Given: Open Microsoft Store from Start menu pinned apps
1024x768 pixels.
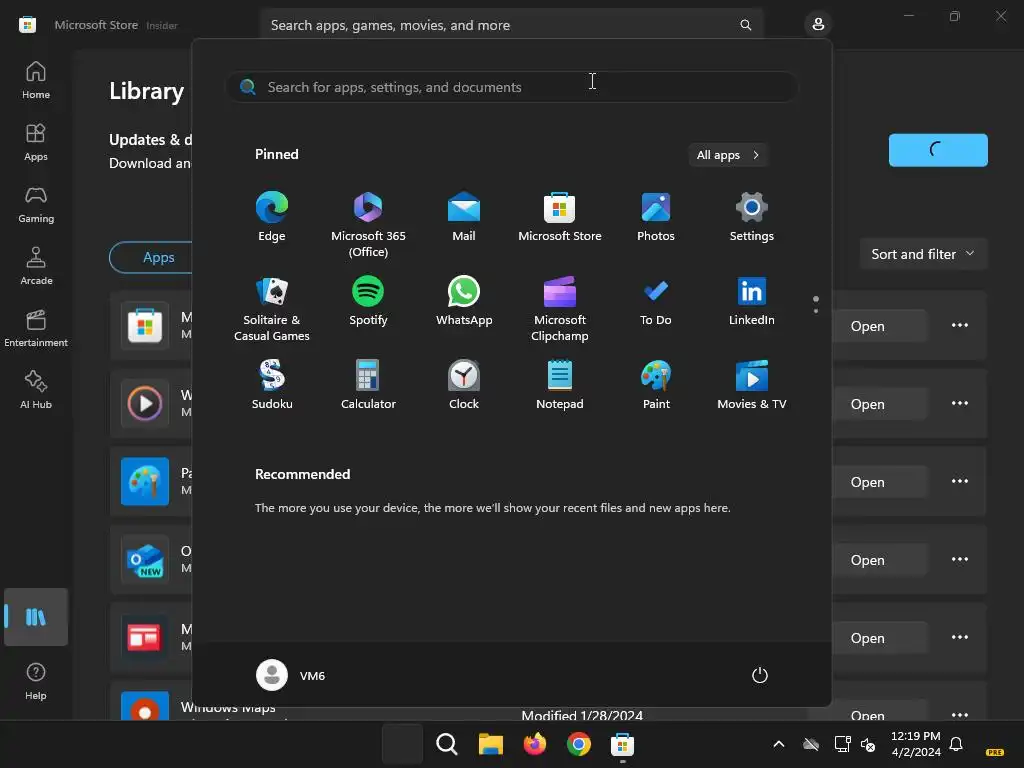Looking at the screenshot, I should (x=560, y=217).
